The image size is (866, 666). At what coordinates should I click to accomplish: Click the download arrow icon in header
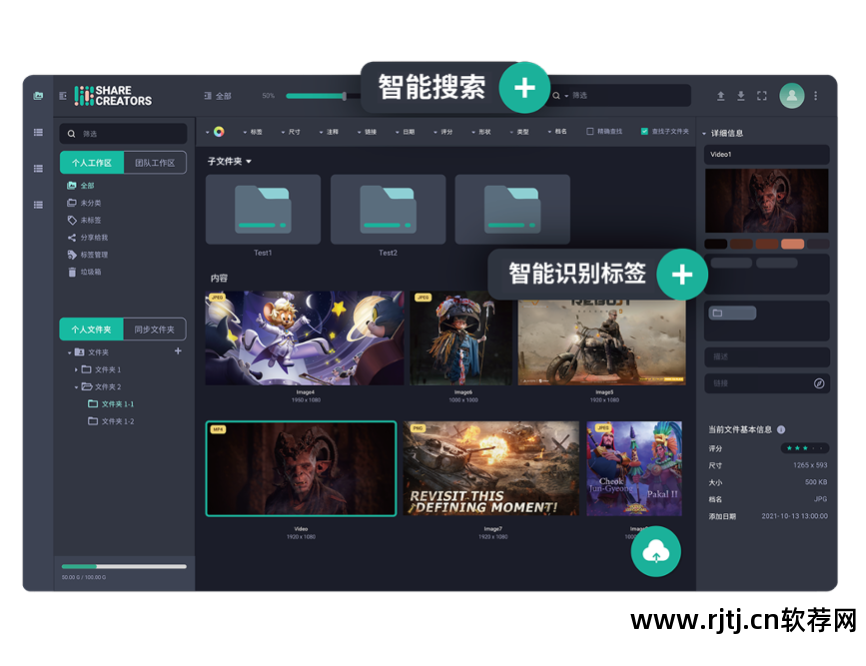coord(741,96)
